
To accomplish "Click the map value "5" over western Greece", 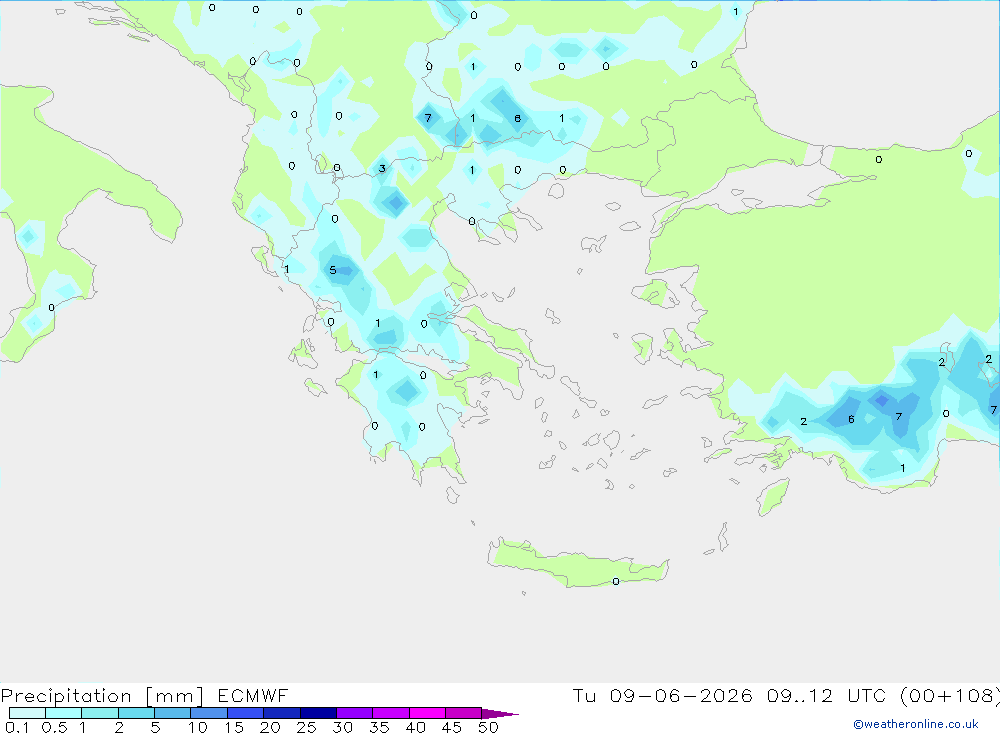I will [x=332, y=270].
